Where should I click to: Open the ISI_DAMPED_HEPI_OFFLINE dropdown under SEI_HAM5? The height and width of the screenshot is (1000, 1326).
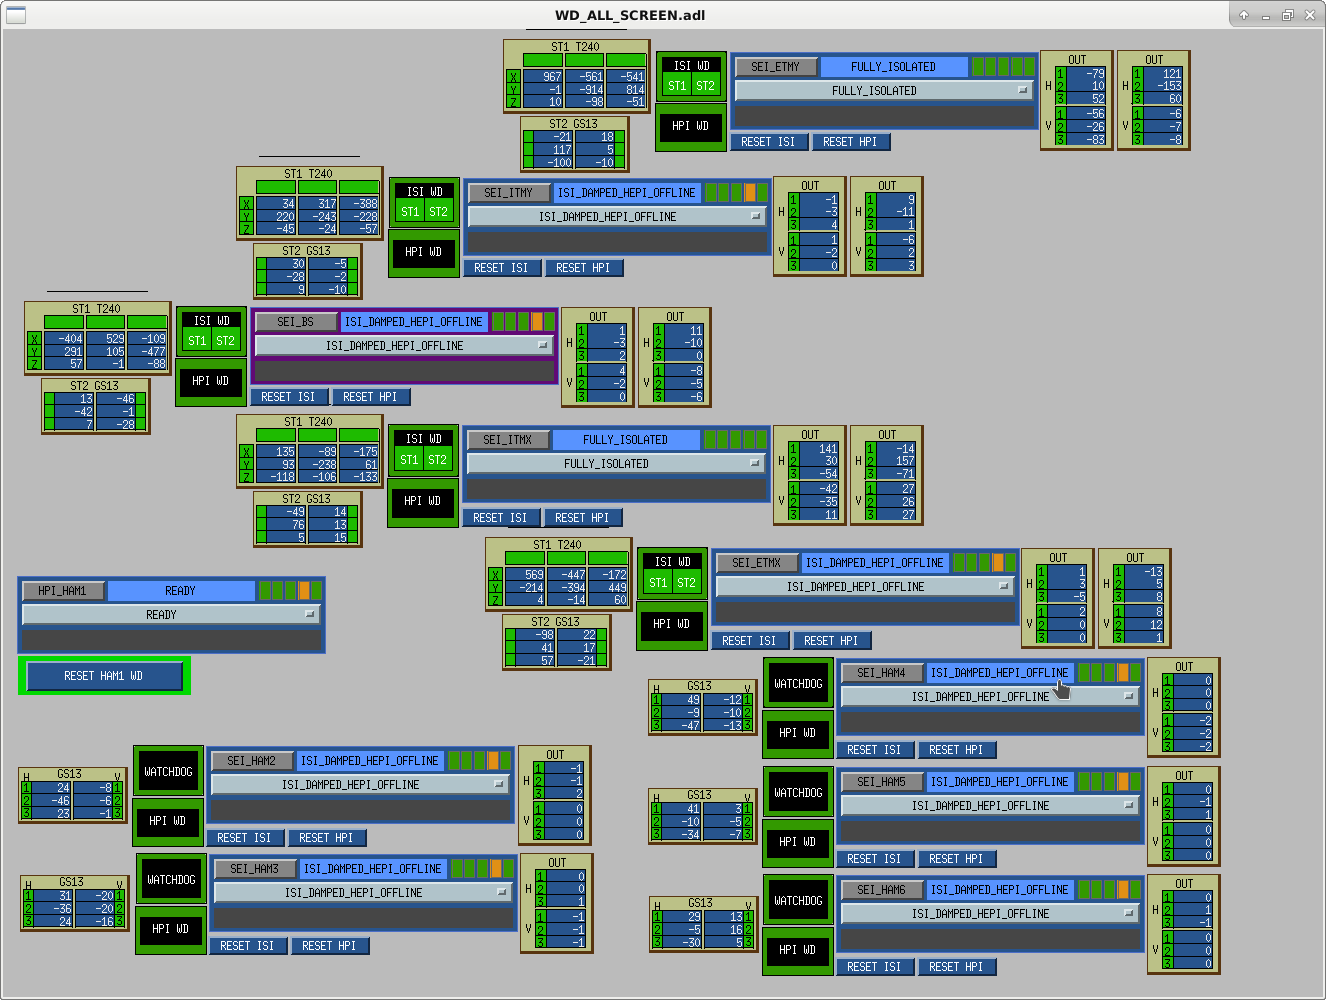(990, 806)
